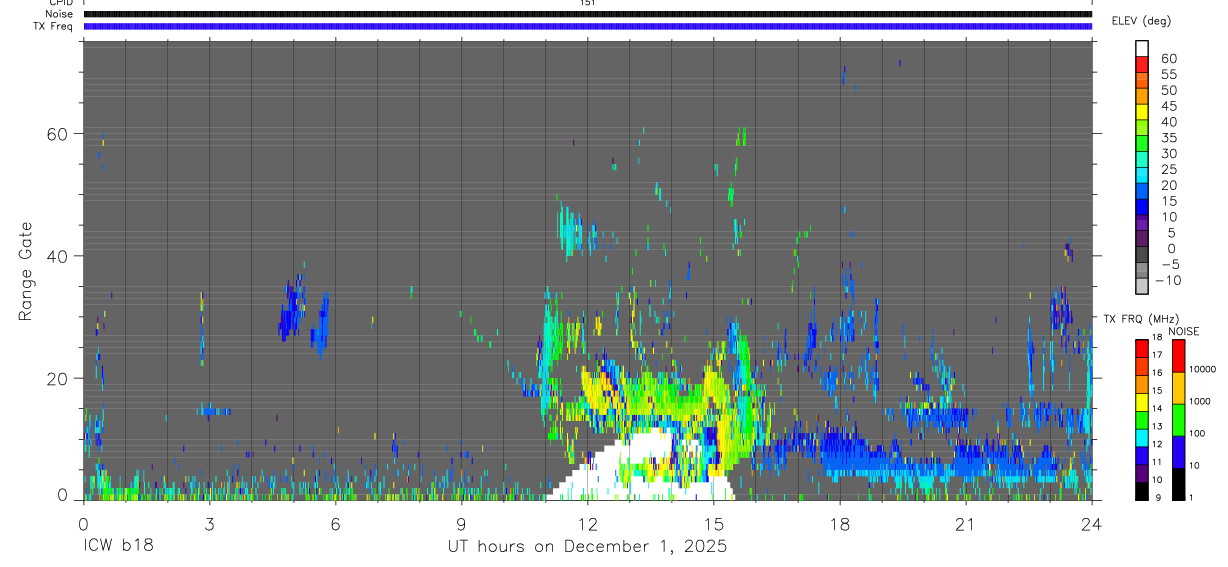The width and height of the screenshot is (1228, 567).
Task: Click the 'NOISE' colorbar title
Action: [1184, 331]
